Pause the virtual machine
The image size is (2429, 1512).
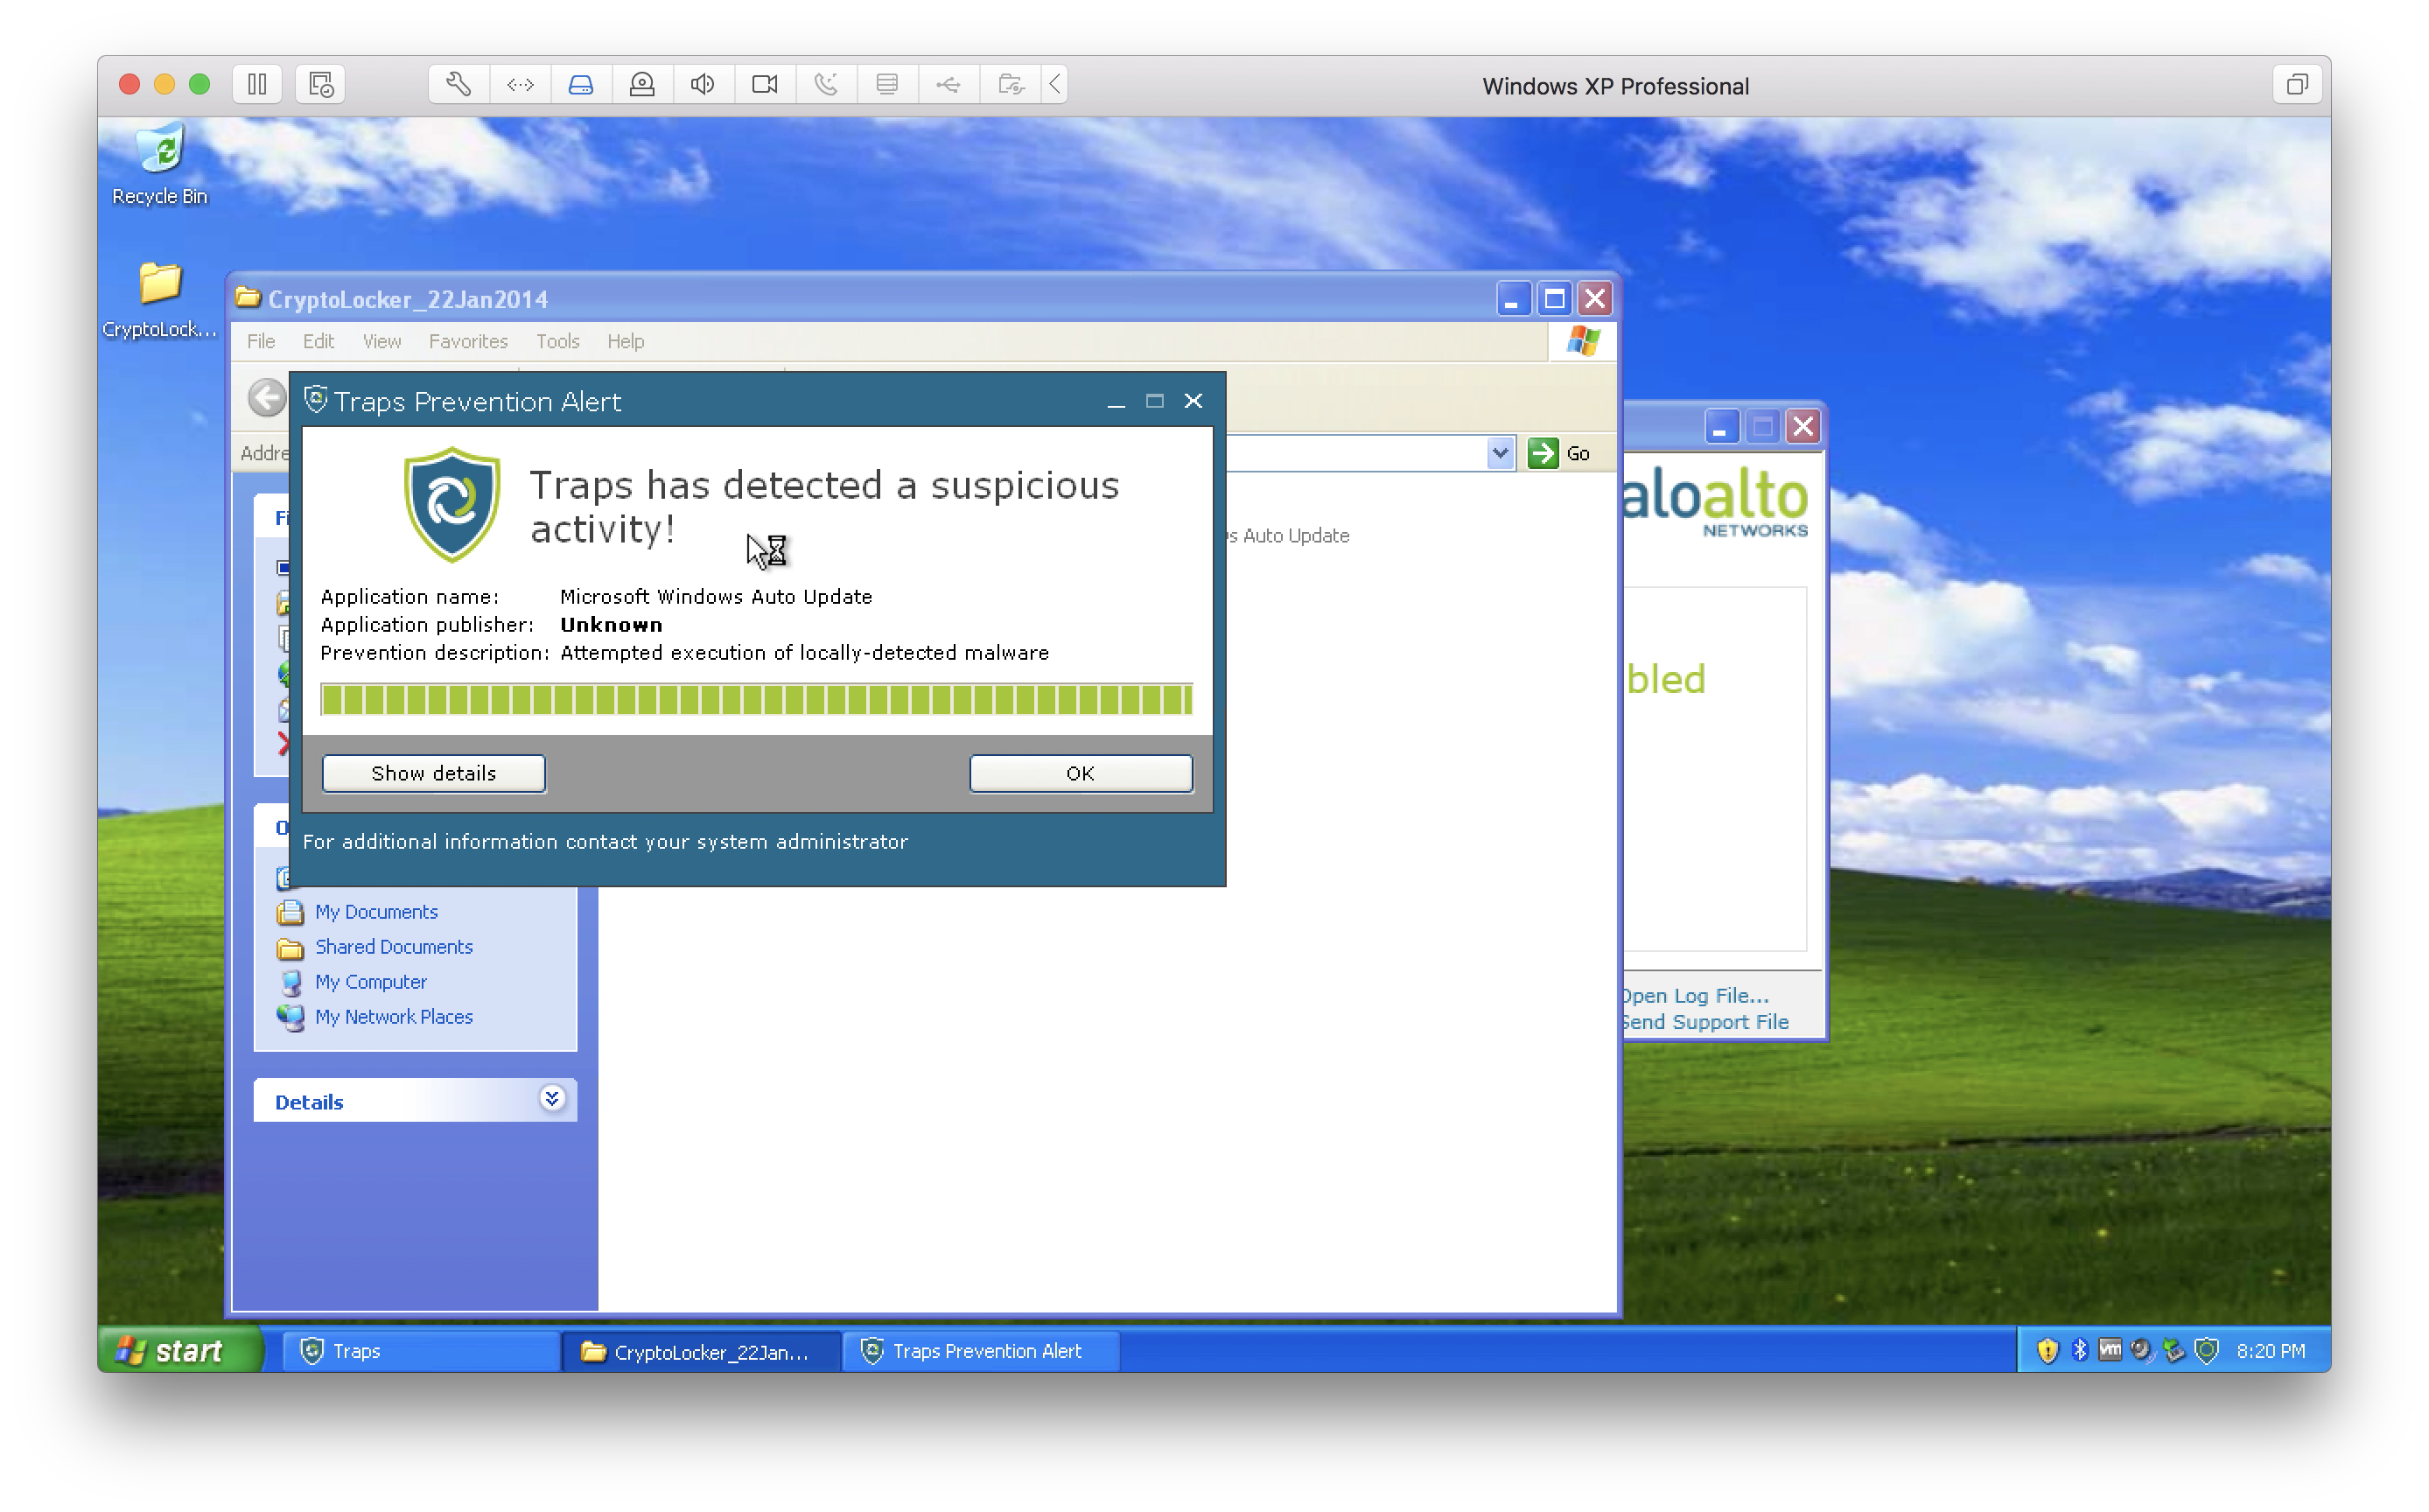coord(257,84)
